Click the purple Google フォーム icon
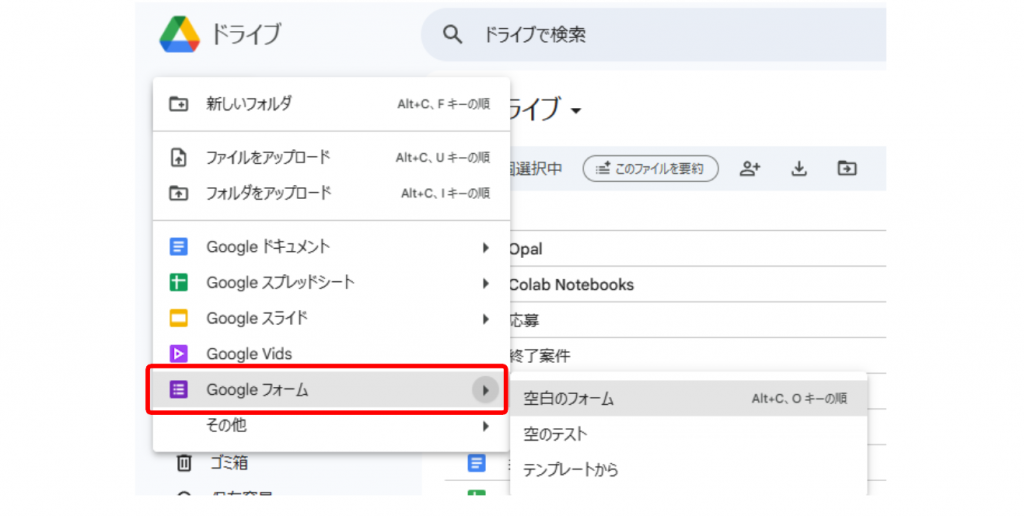The height and width of the screenshot is (516, 1024). click(x=179, y=390)
